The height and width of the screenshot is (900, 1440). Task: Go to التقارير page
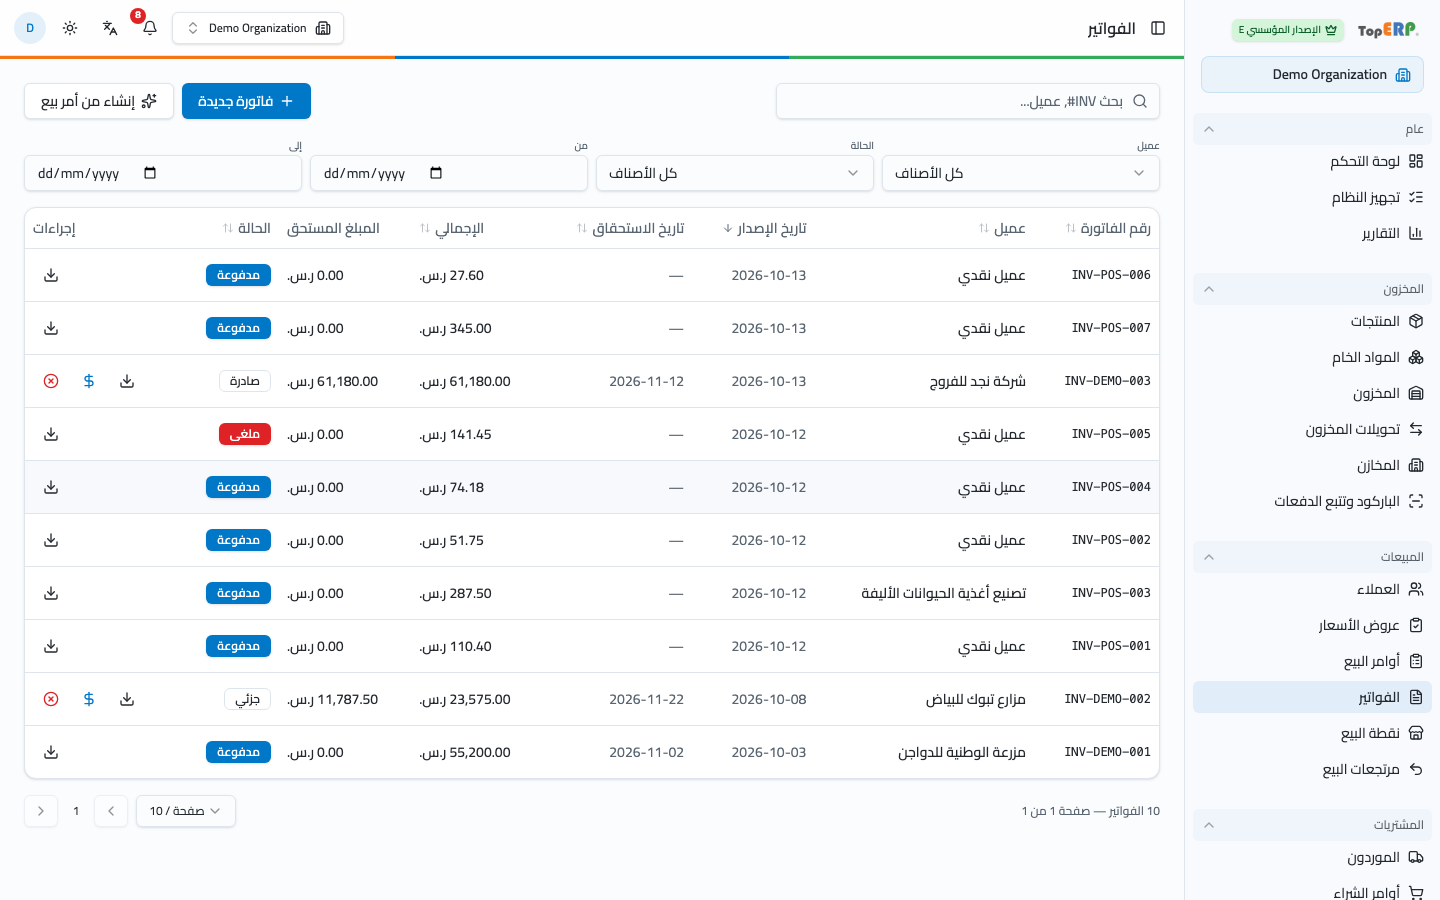click(x=1312, y=233)
